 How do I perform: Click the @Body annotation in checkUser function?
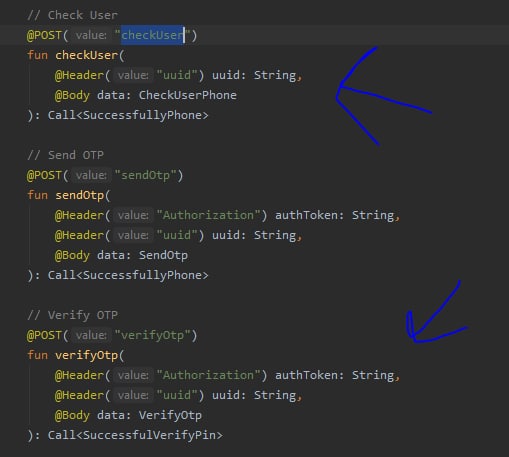click(72, 95)
